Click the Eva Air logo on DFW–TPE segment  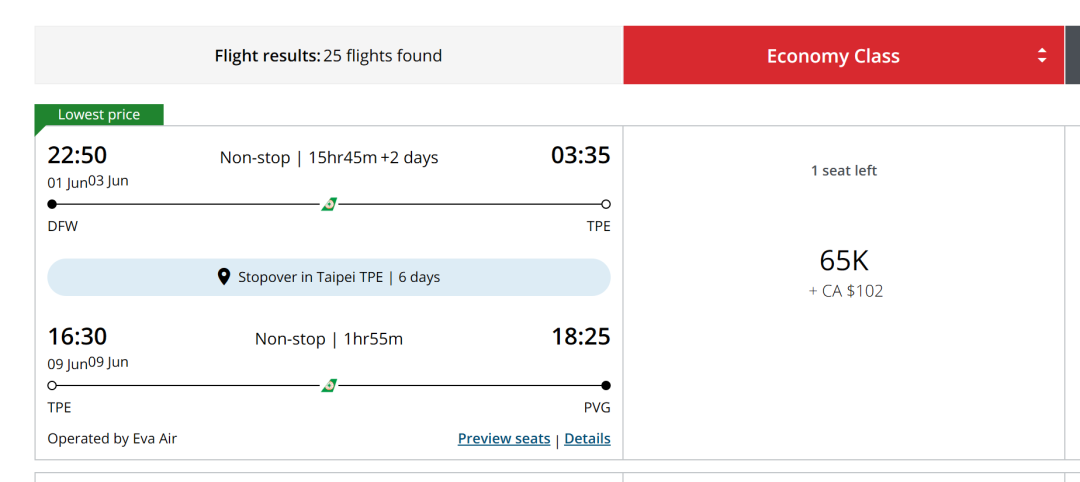[x=329, y=204]
